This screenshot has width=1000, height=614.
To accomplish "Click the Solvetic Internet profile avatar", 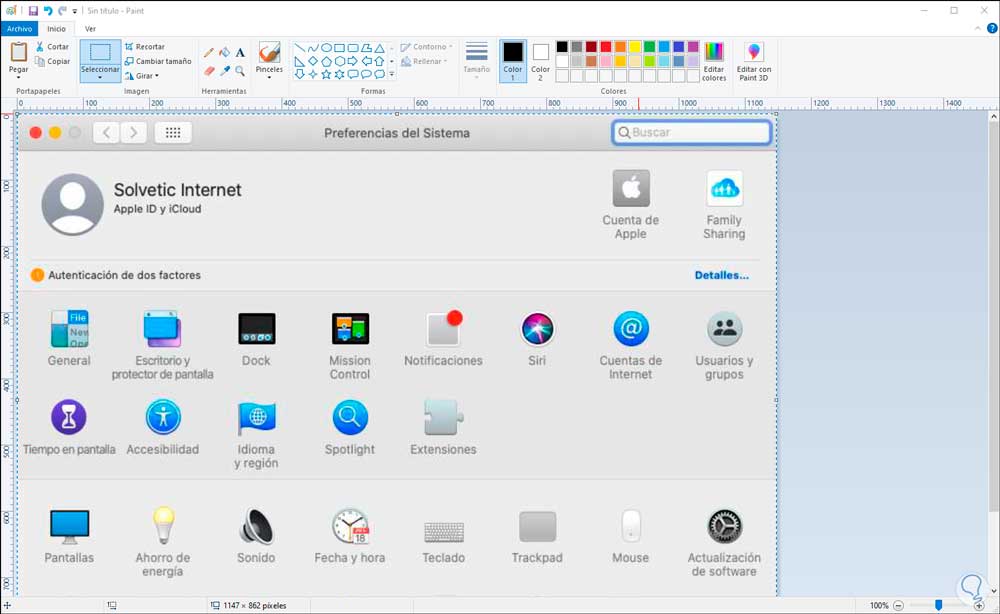I will coord(73,205).
